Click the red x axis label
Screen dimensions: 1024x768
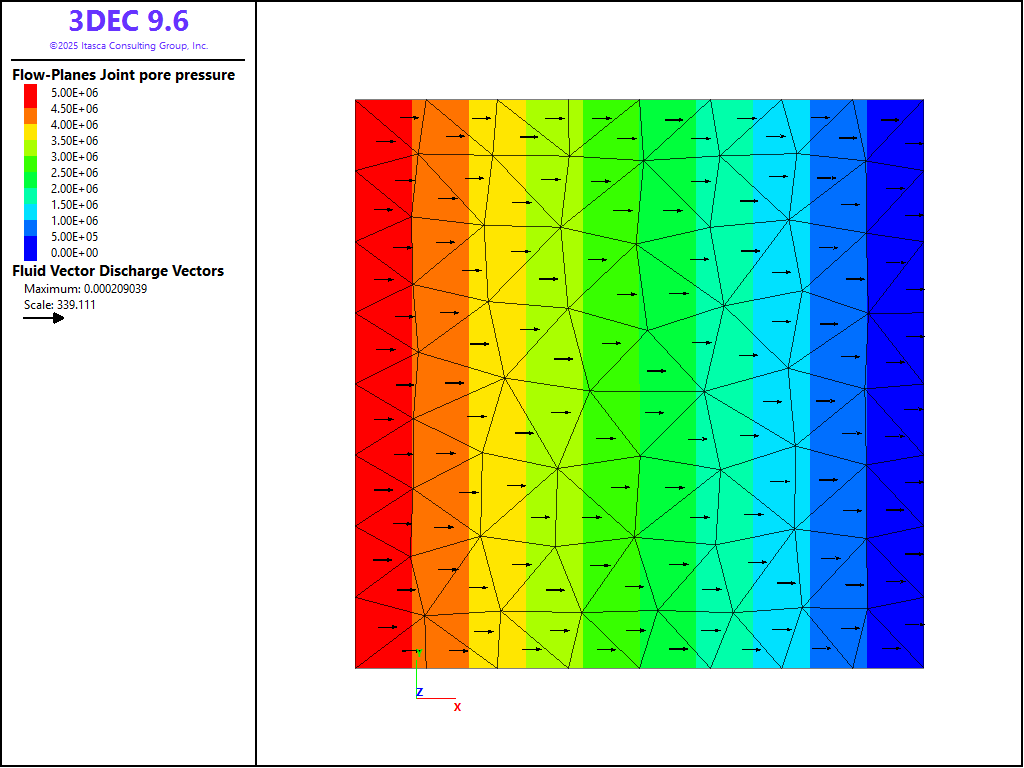pyautogui.click(x=457, y=707)
